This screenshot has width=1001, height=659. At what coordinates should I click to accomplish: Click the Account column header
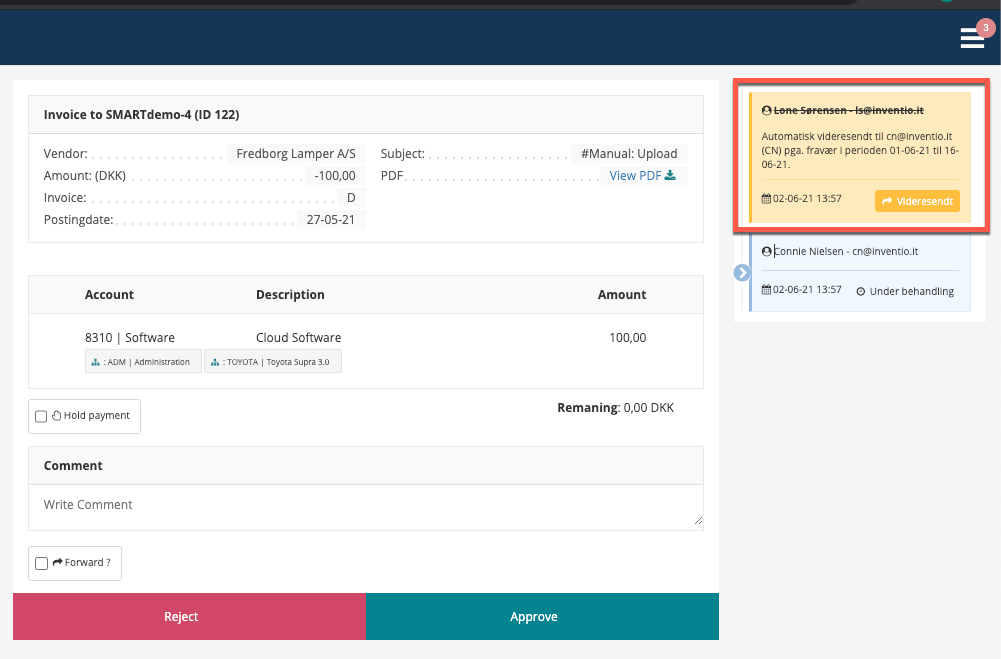point(109,295)
